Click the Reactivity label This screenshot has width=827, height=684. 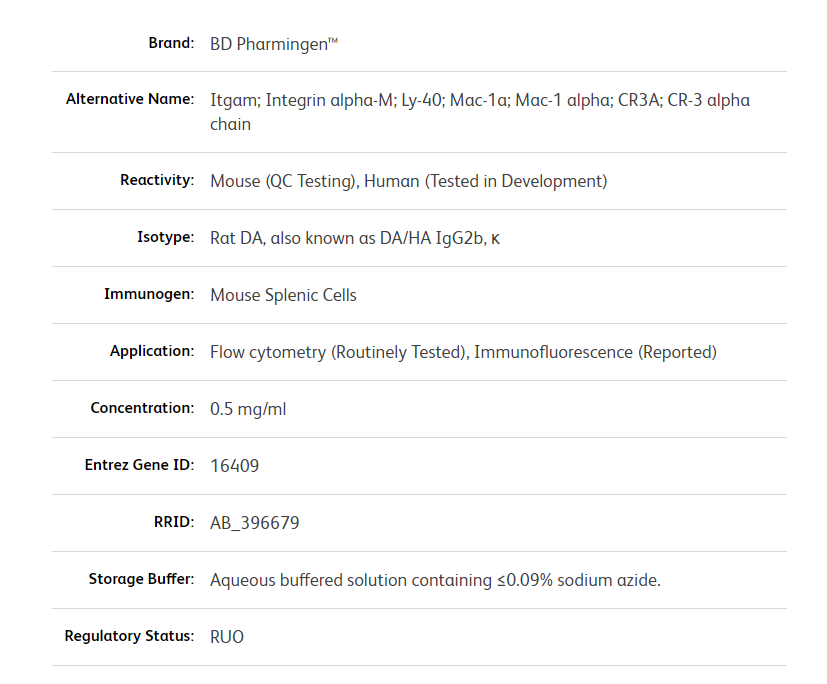click(157, 180)
